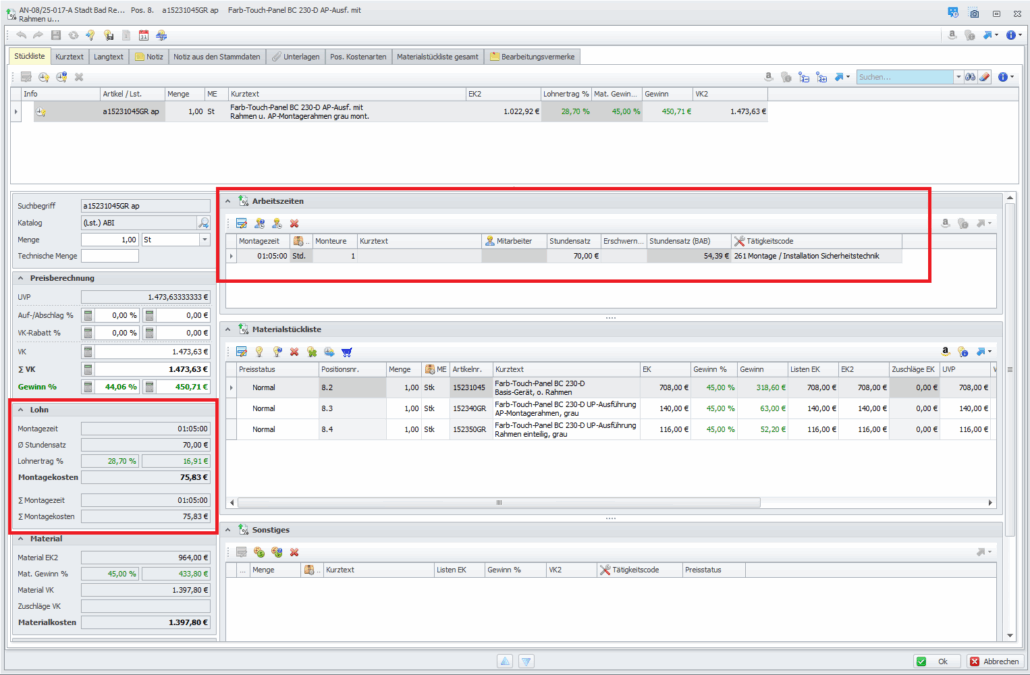Switch to the Langtext tab
This screenshot has height=675, width=1030.
109,56
